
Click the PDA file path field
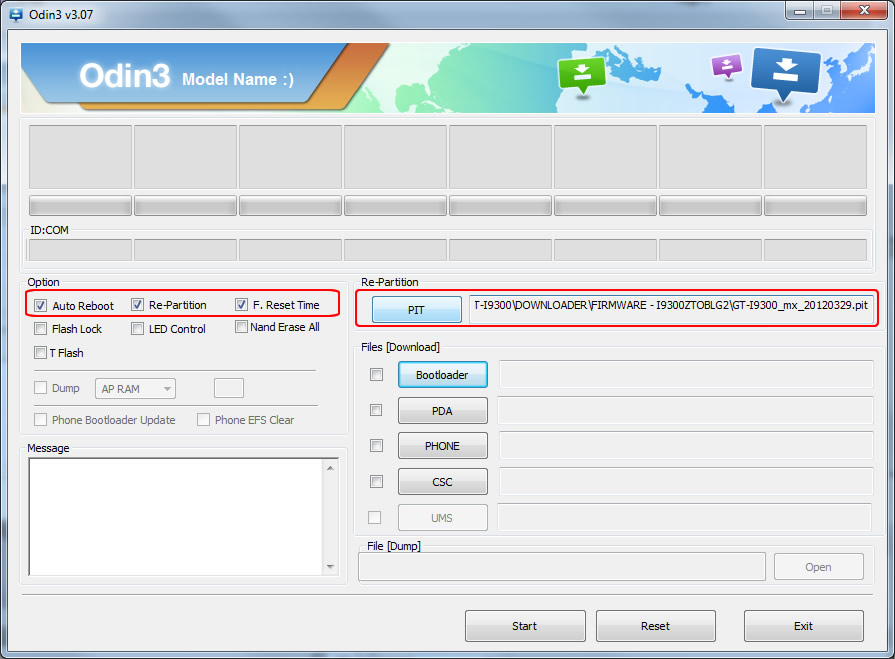point(686,410)
